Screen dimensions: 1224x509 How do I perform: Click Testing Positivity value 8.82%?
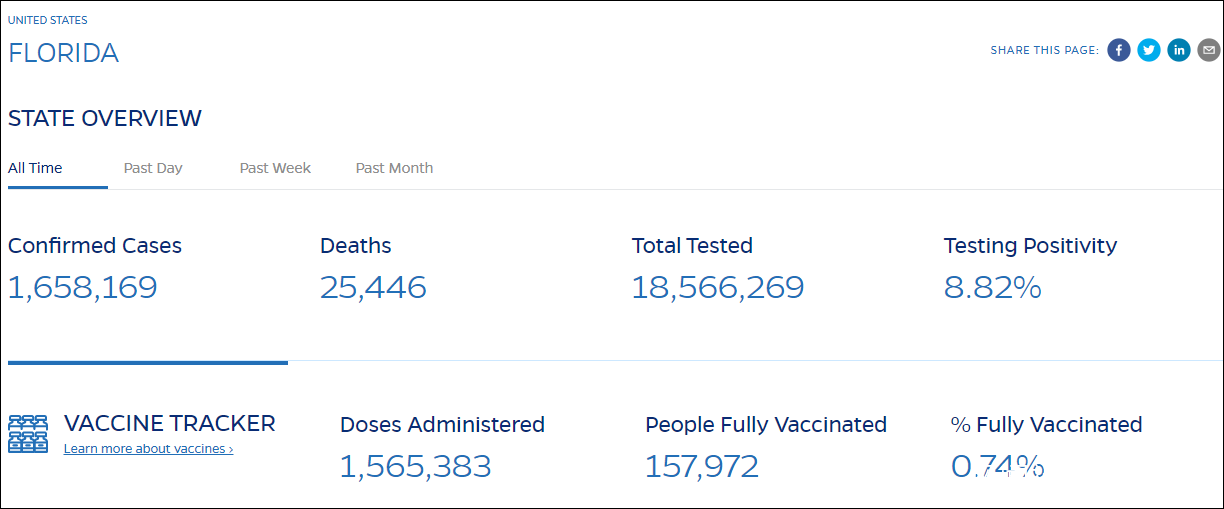992,288
